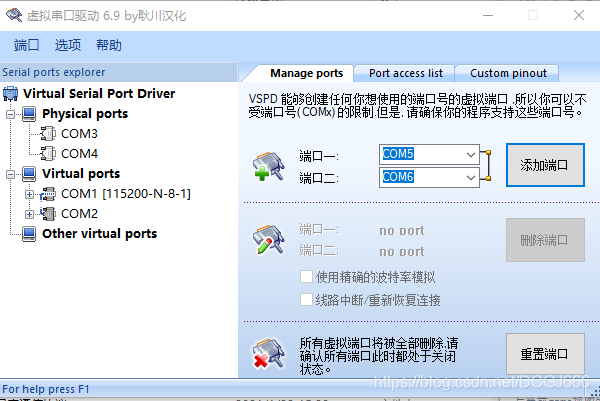Click the COM4 serial connector icon
The width and height of the screenshot is (600, 401).
[x=48, y=154]
